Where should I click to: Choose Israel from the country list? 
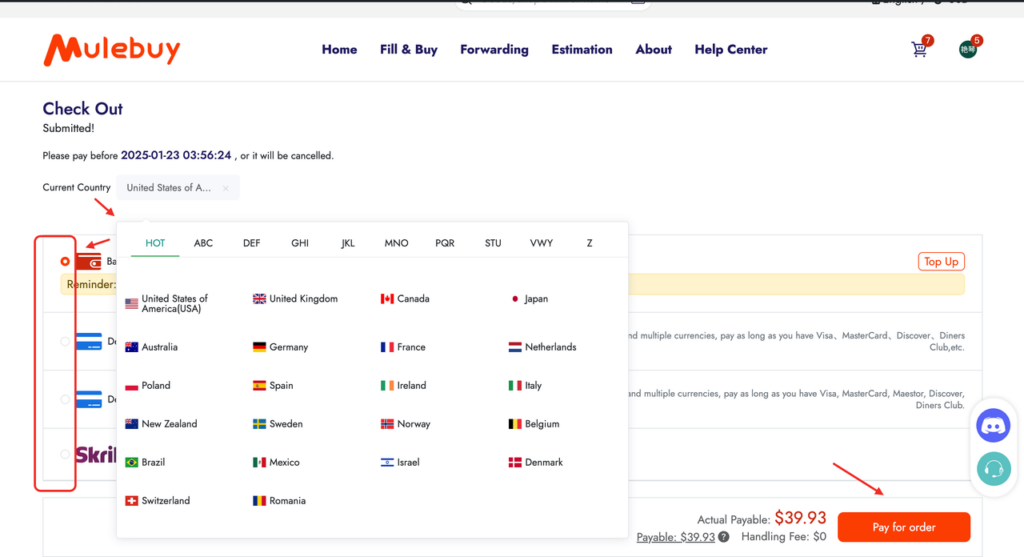tap(400, 462)
